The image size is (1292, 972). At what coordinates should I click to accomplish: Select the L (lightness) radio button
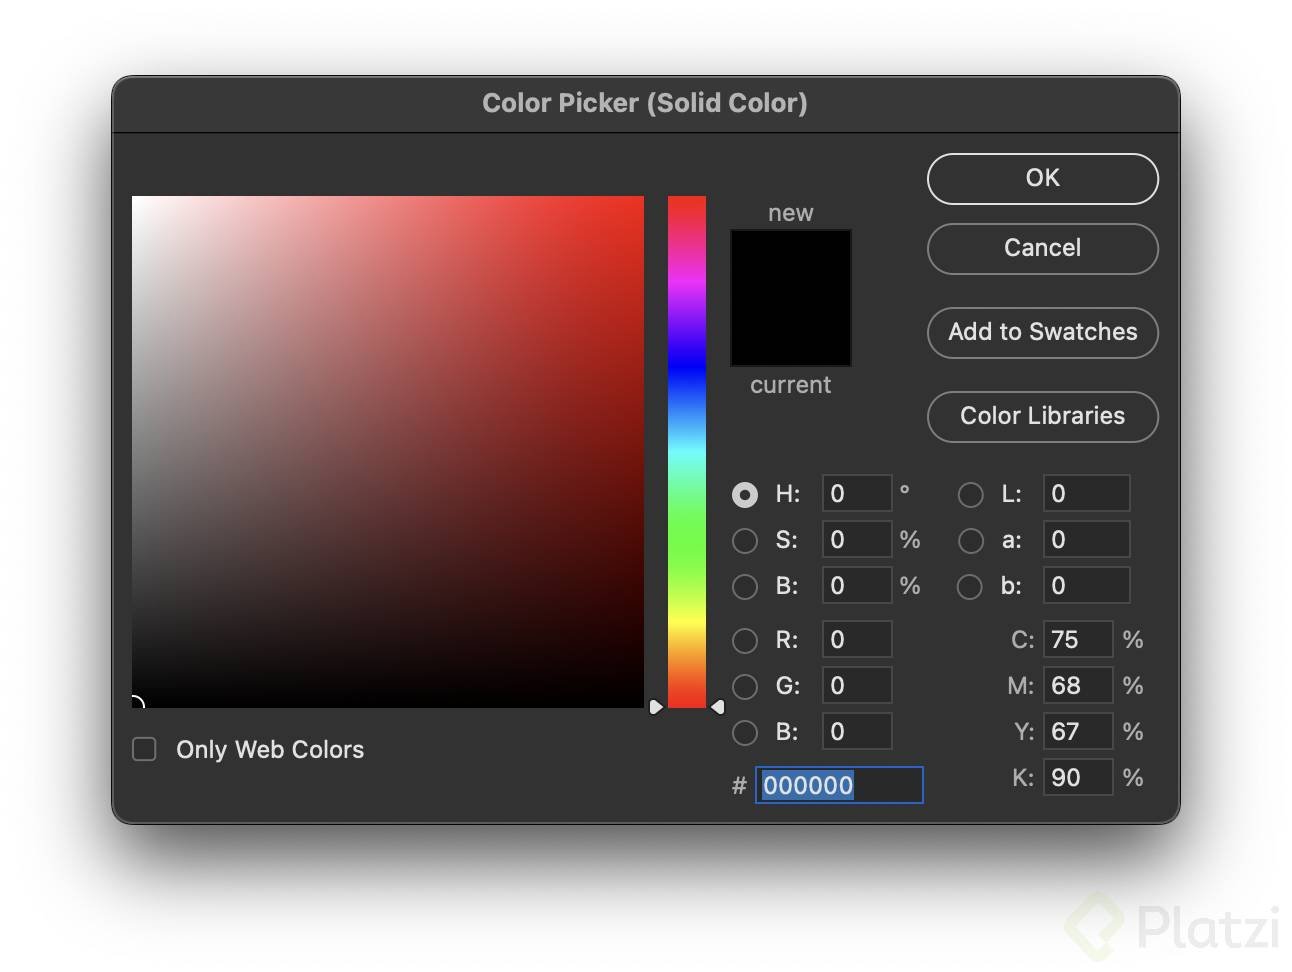tap(970, 495)
